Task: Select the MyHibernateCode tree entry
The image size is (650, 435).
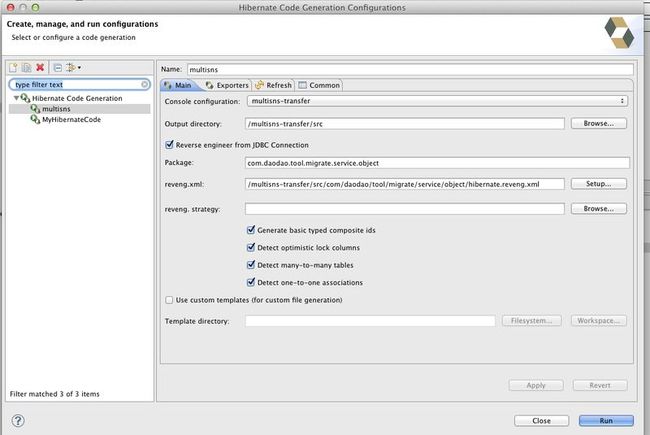Action: pos(71,120)
